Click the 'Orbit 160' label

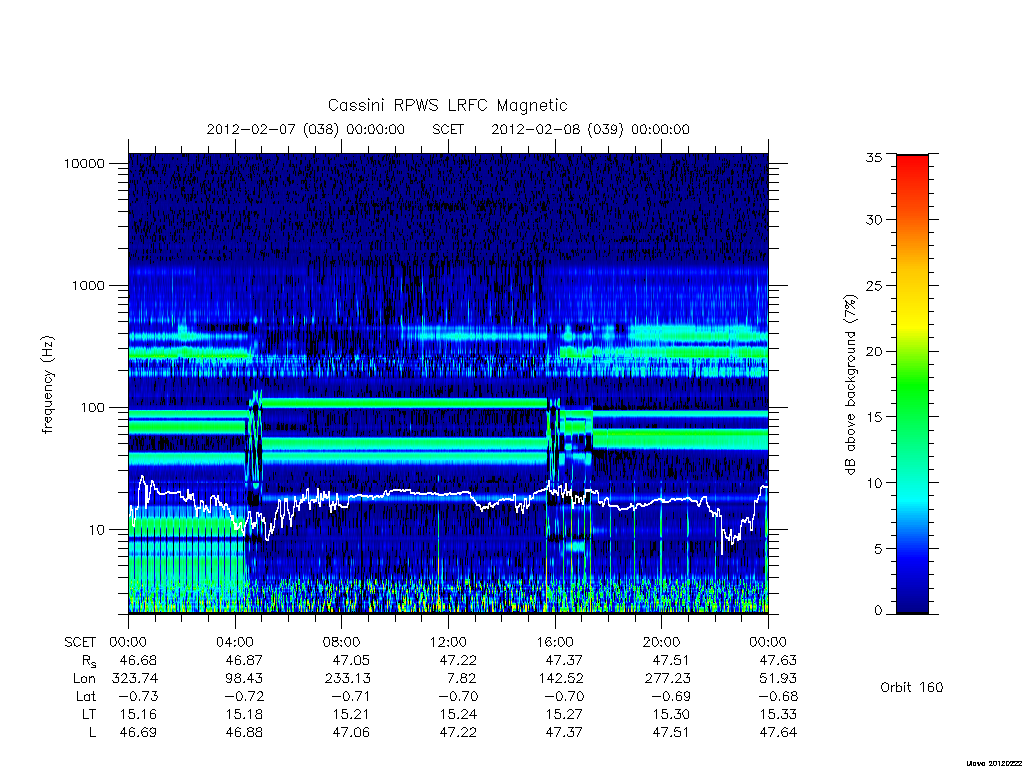click(x=912, y=688)
